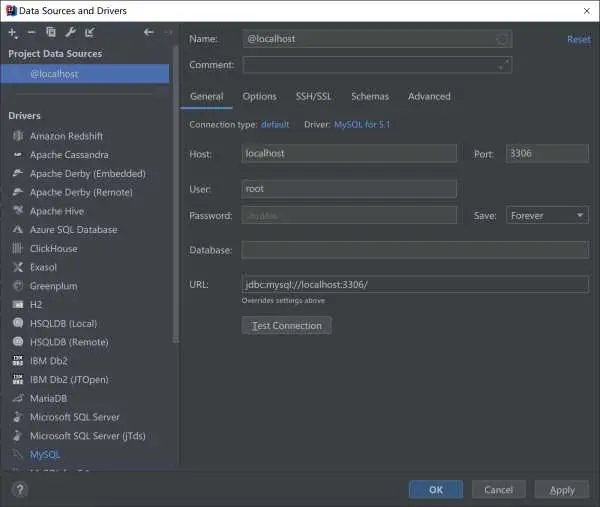600x507 pixels.
Task: Close the Data Sources and Drivers dialog
Action: point(587,11)
